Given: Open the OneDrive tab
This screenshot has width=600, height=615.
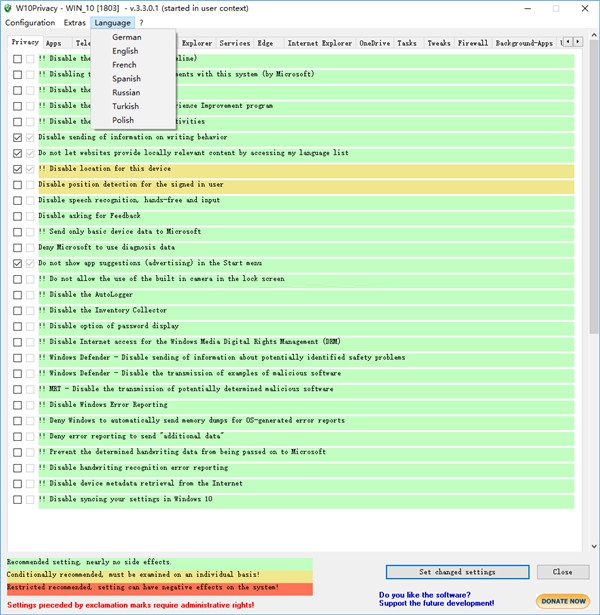Looking at the screenshot, I should pos(374,44).
